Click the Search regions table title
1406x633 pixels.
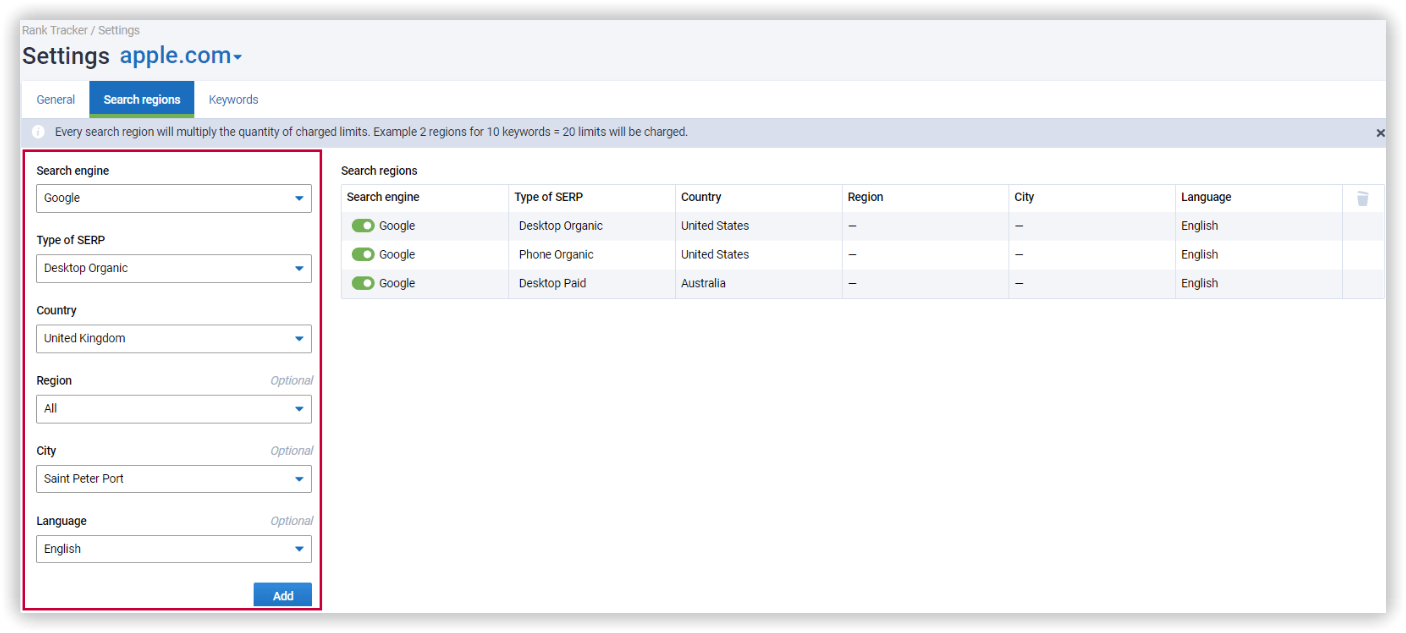click(x=379, y=171)
